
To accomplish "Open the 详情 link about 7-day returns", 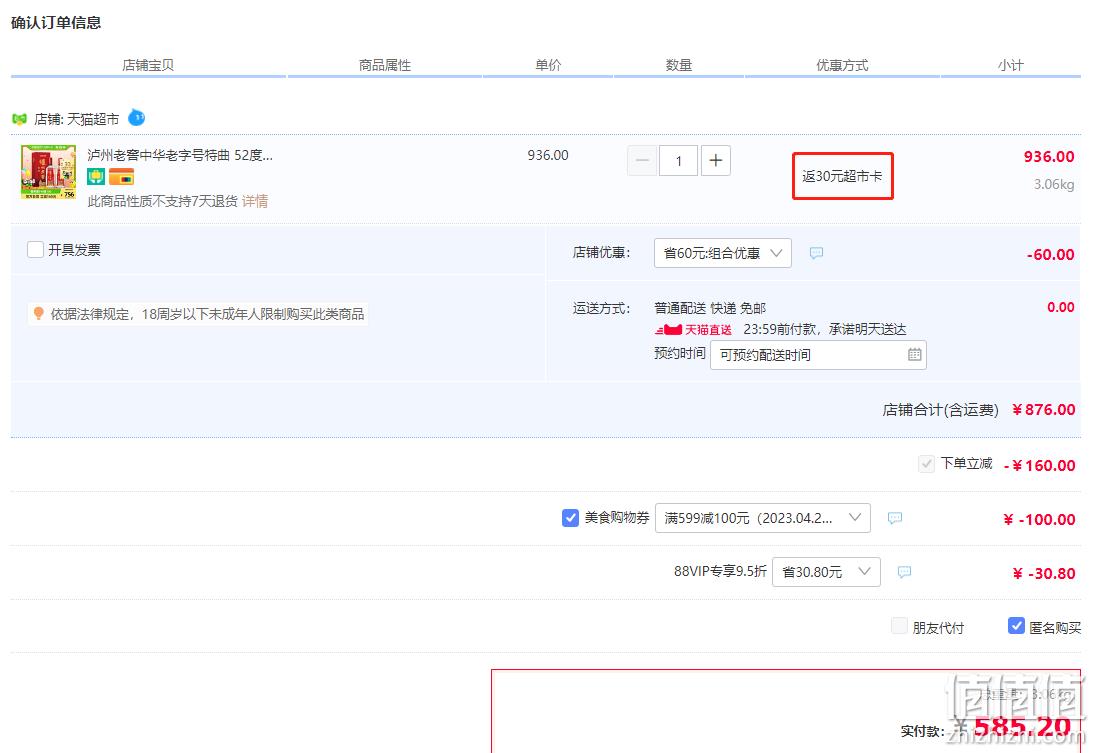I will coord(255,201).
